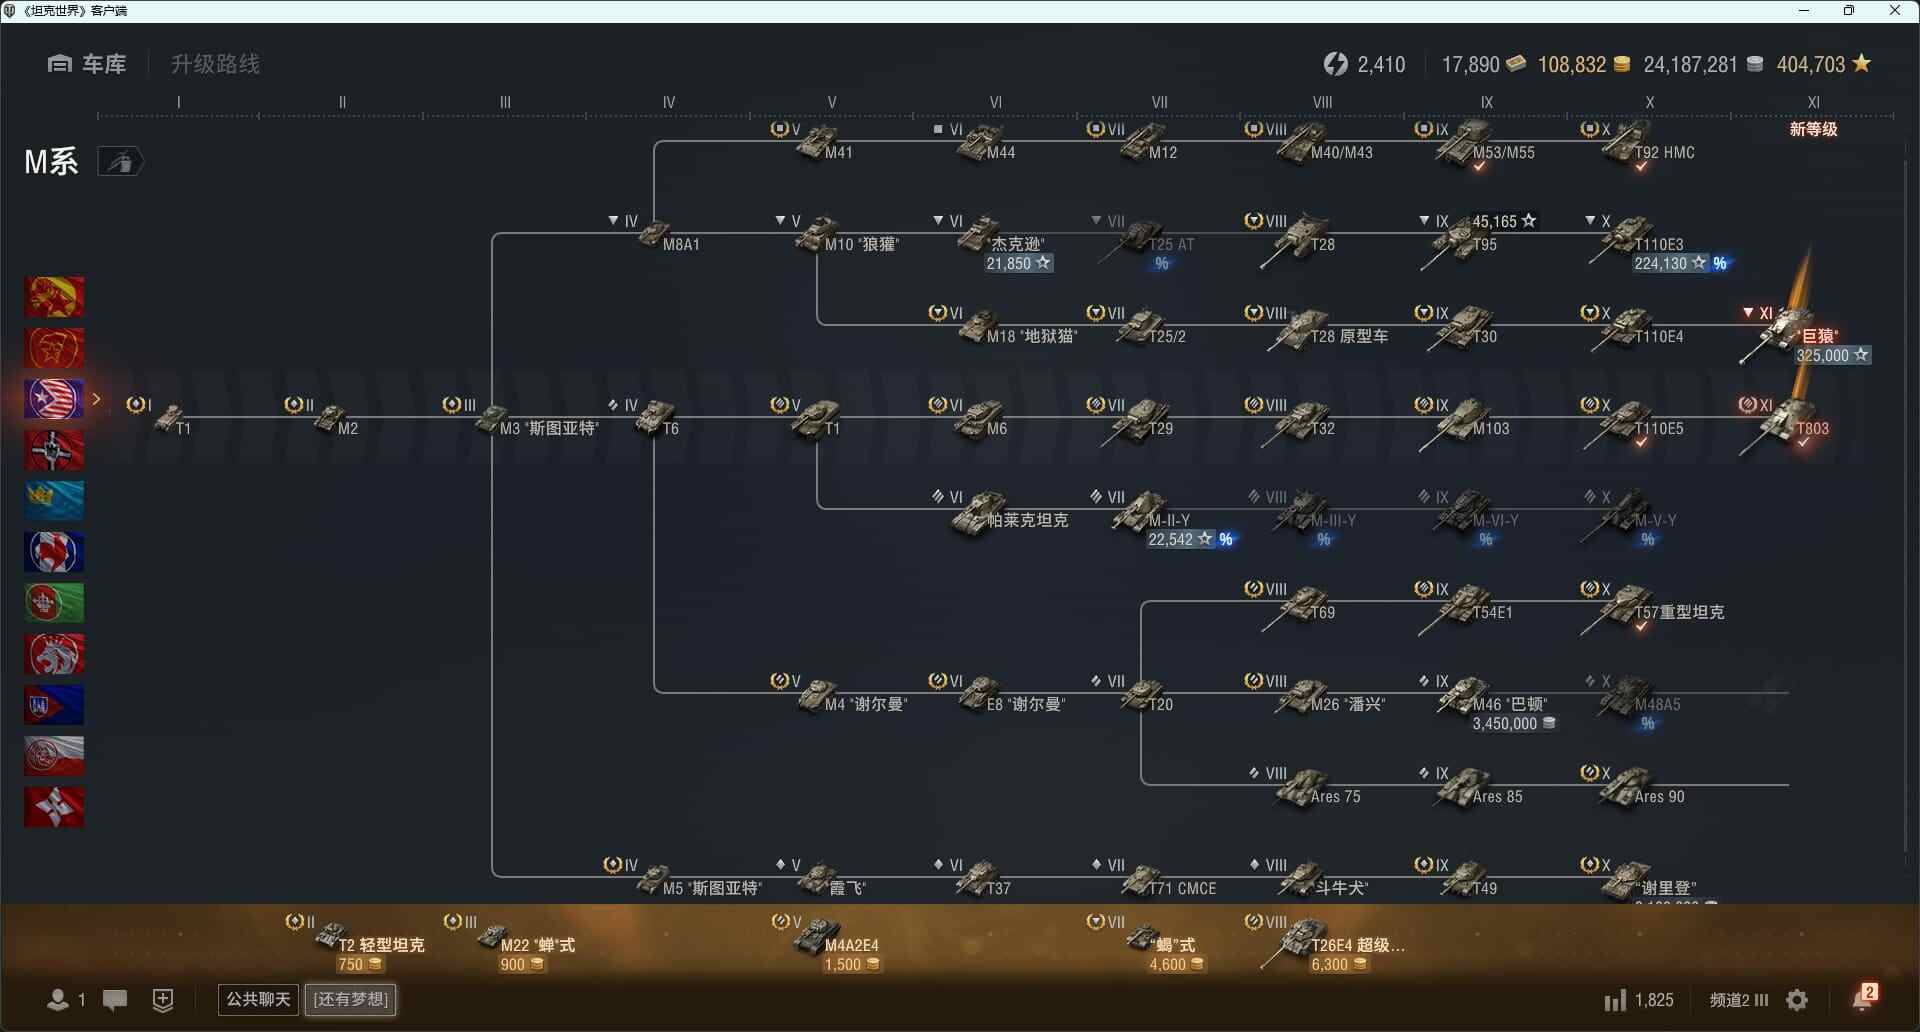Screen dimensions: 1920x1032
Task: Click the credits balance 24,187,281
Action: (1703, 65)
